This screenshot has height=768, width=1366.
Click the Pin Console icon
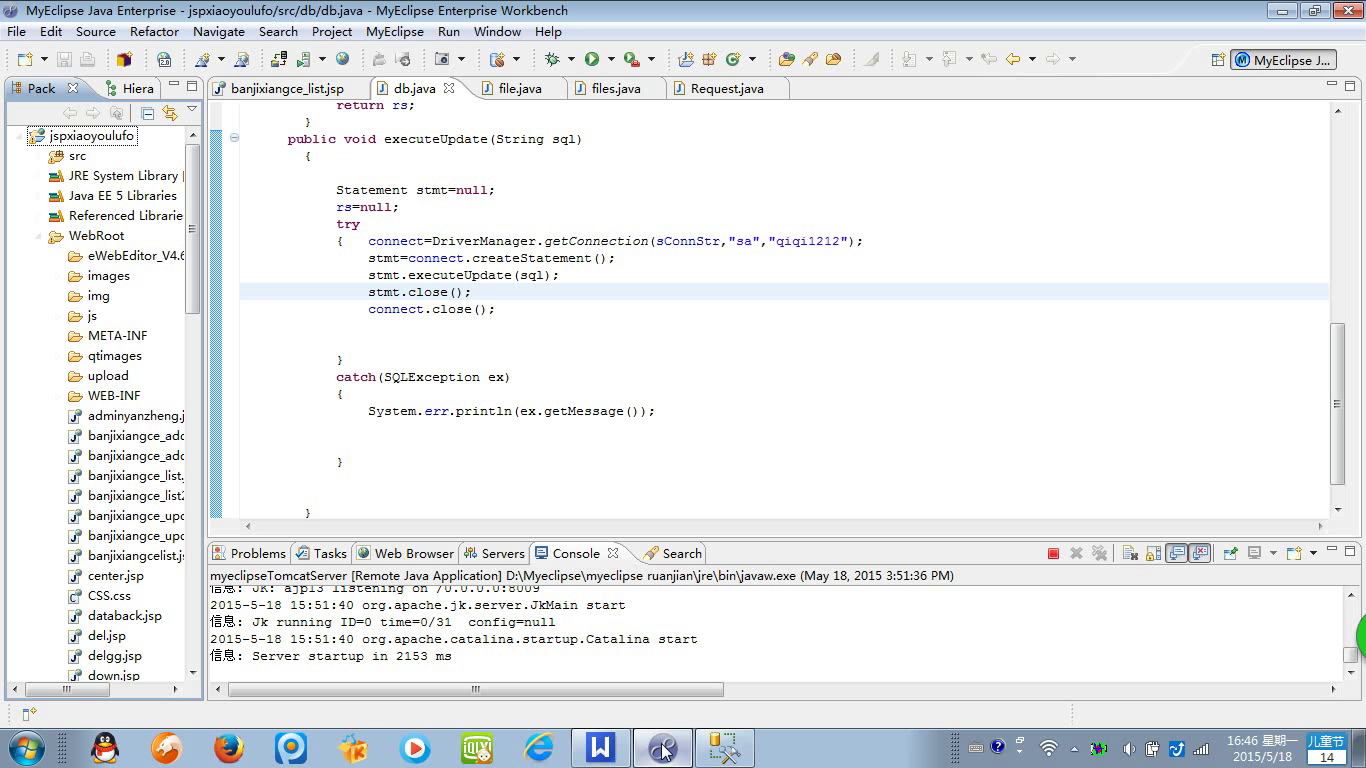(1231, 553)
